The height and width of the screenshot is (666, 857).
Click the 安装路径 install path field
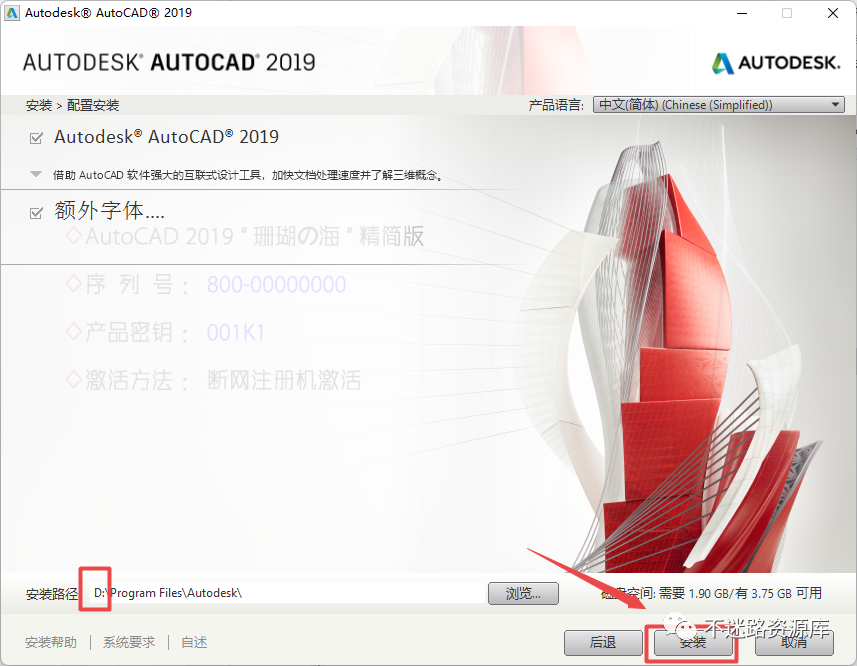[x=287, y=593]
